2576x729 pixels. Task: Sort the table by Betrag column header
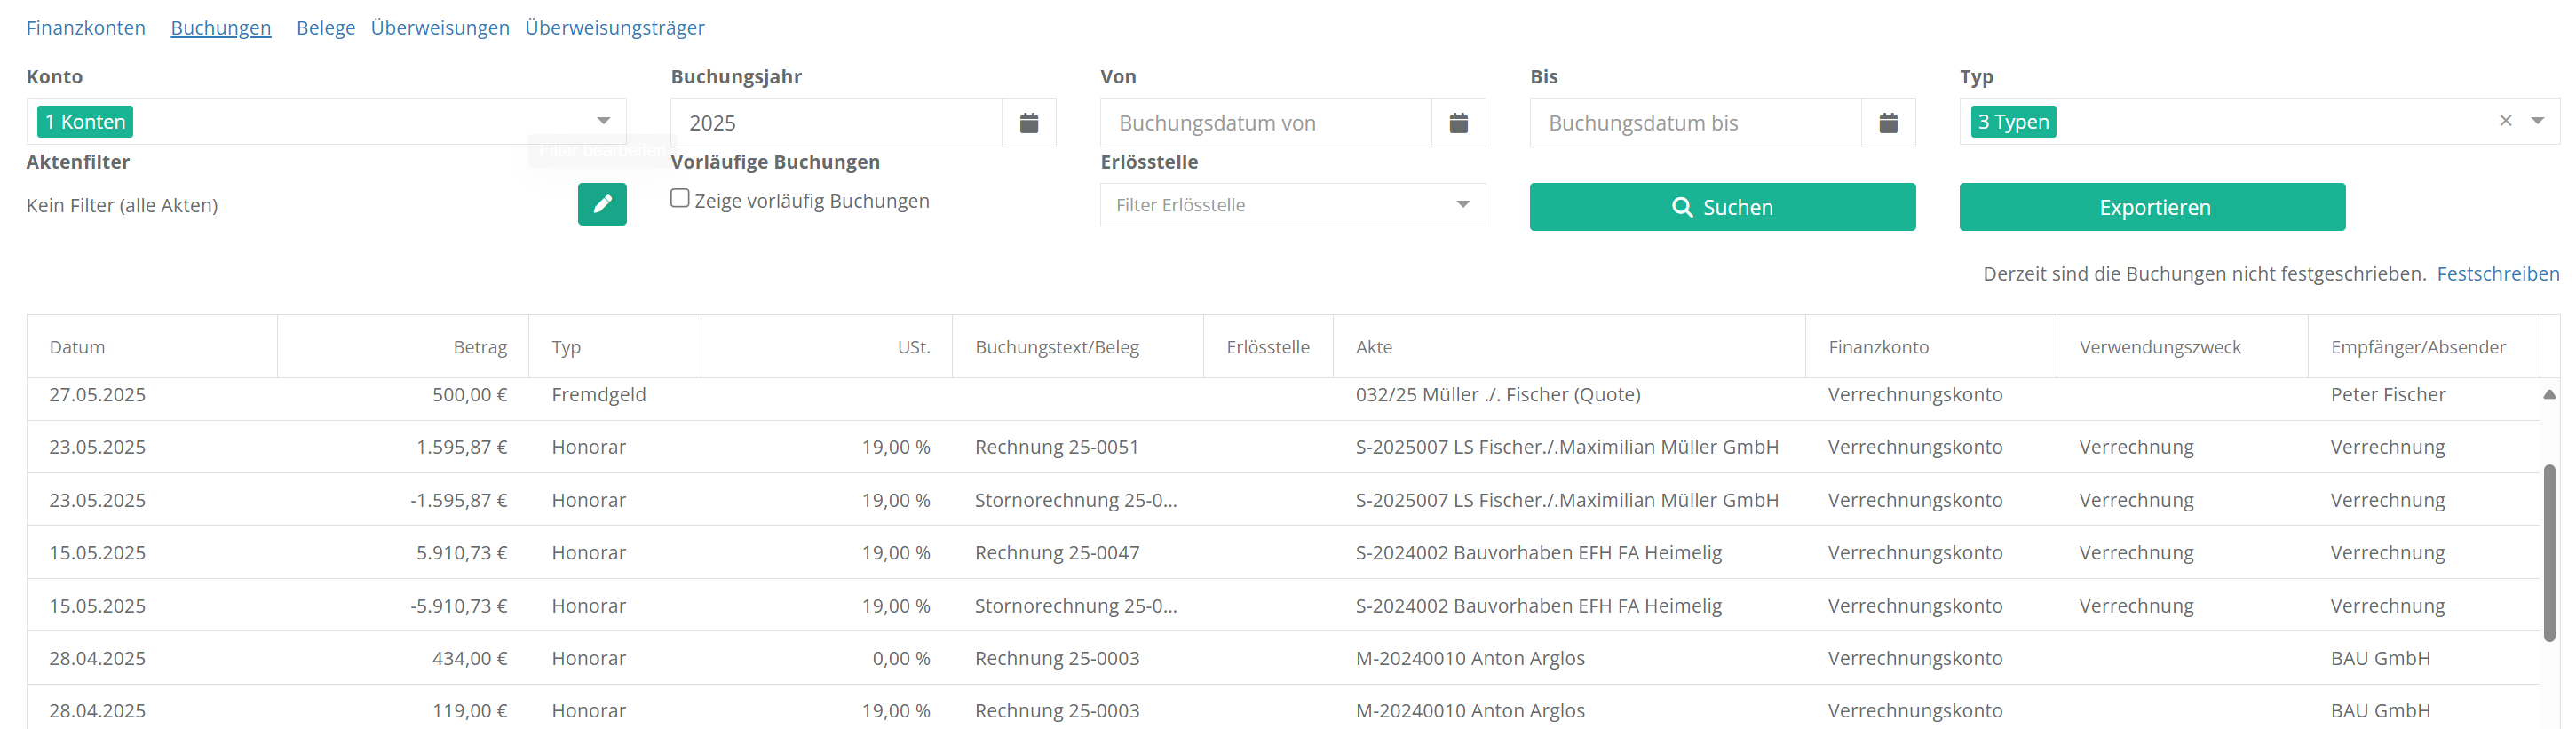tap(480, 347)
